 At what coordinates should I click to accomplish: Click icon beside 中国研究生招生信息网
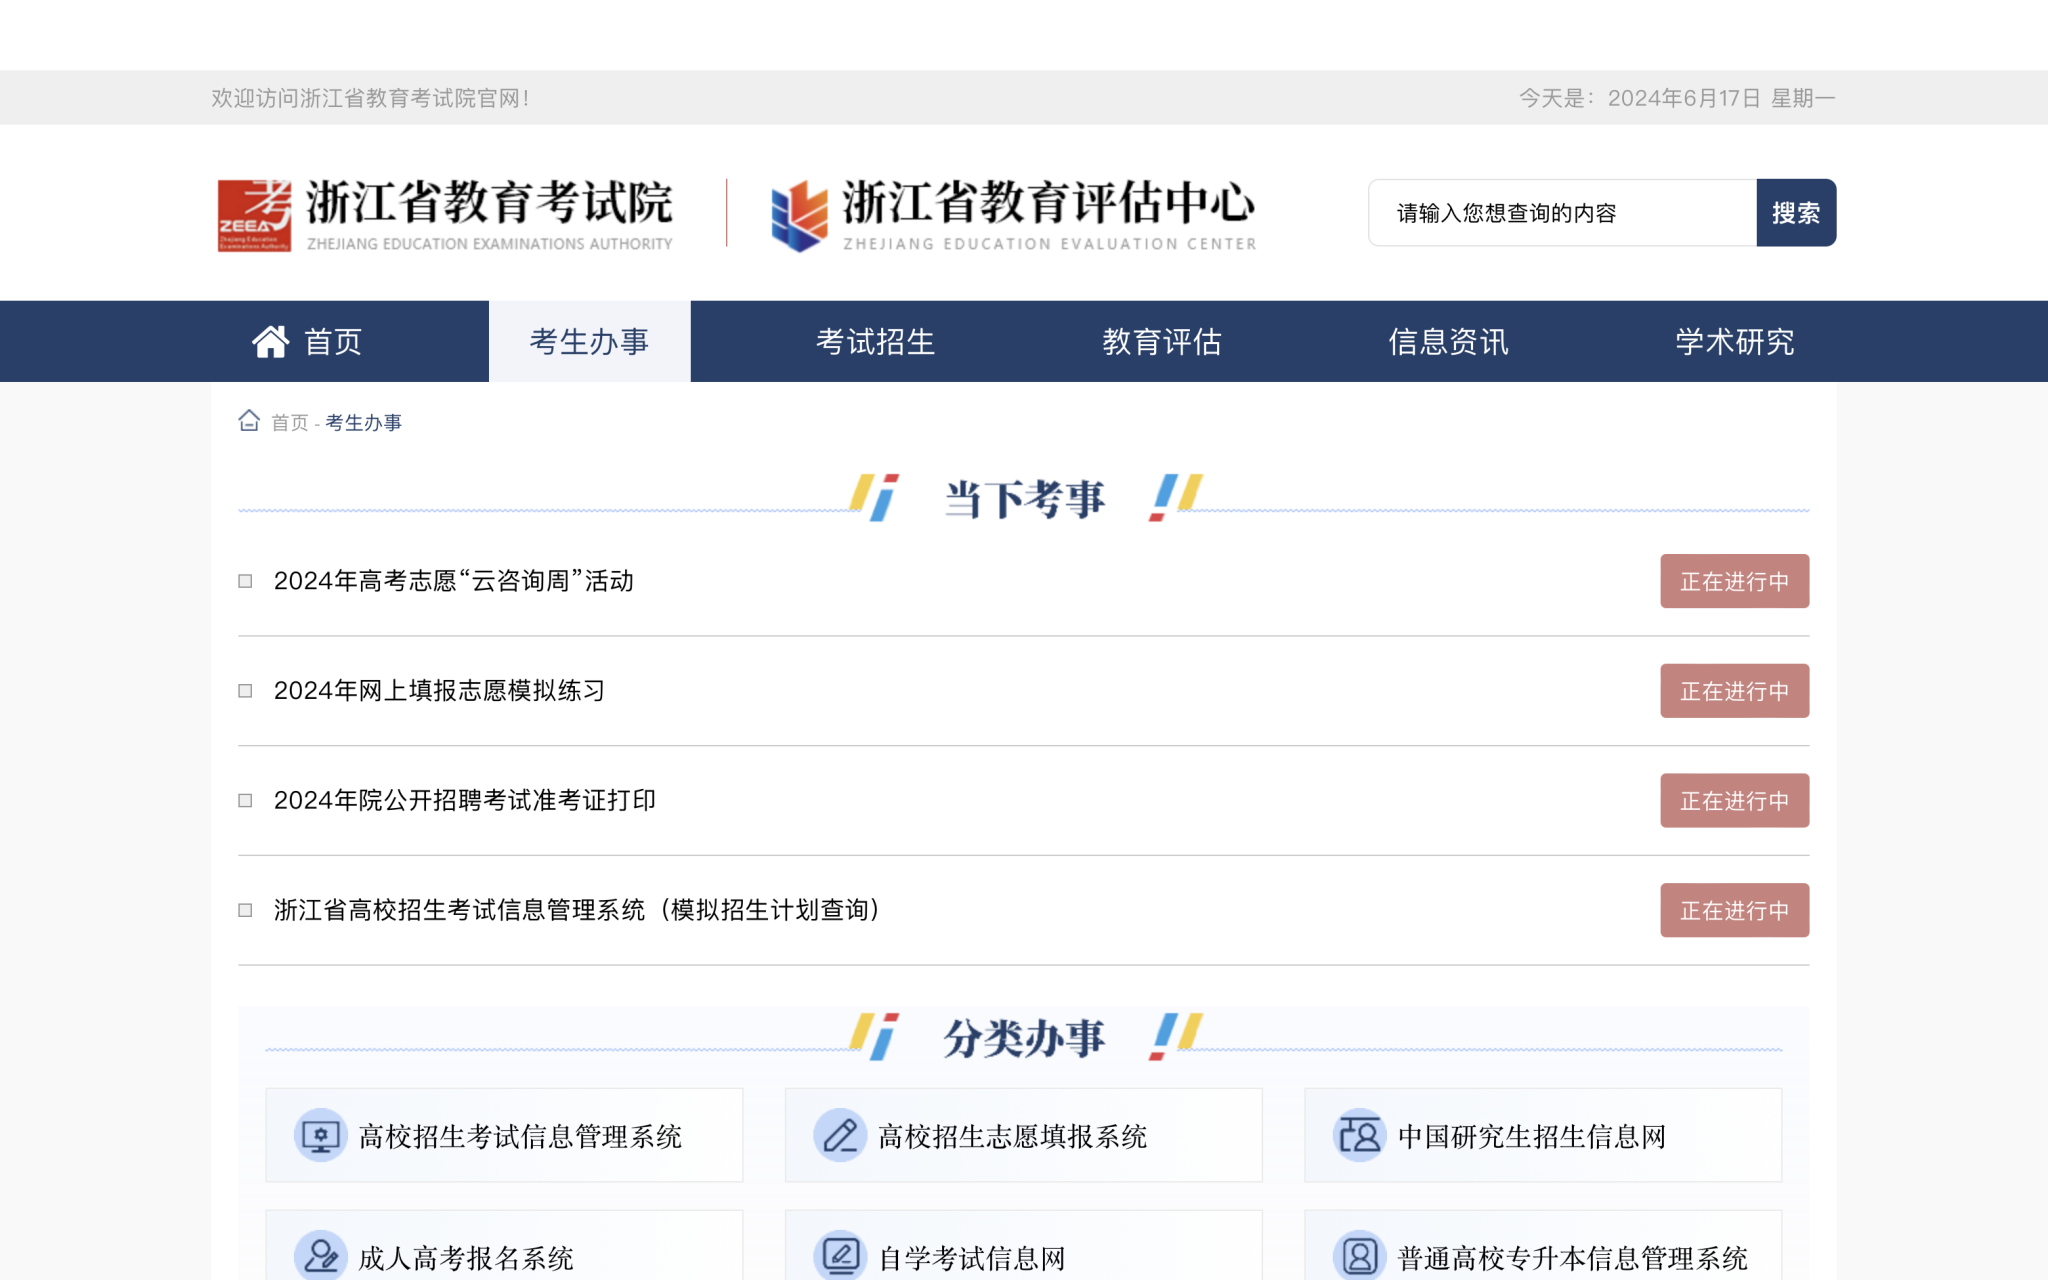[1359, 1136]
